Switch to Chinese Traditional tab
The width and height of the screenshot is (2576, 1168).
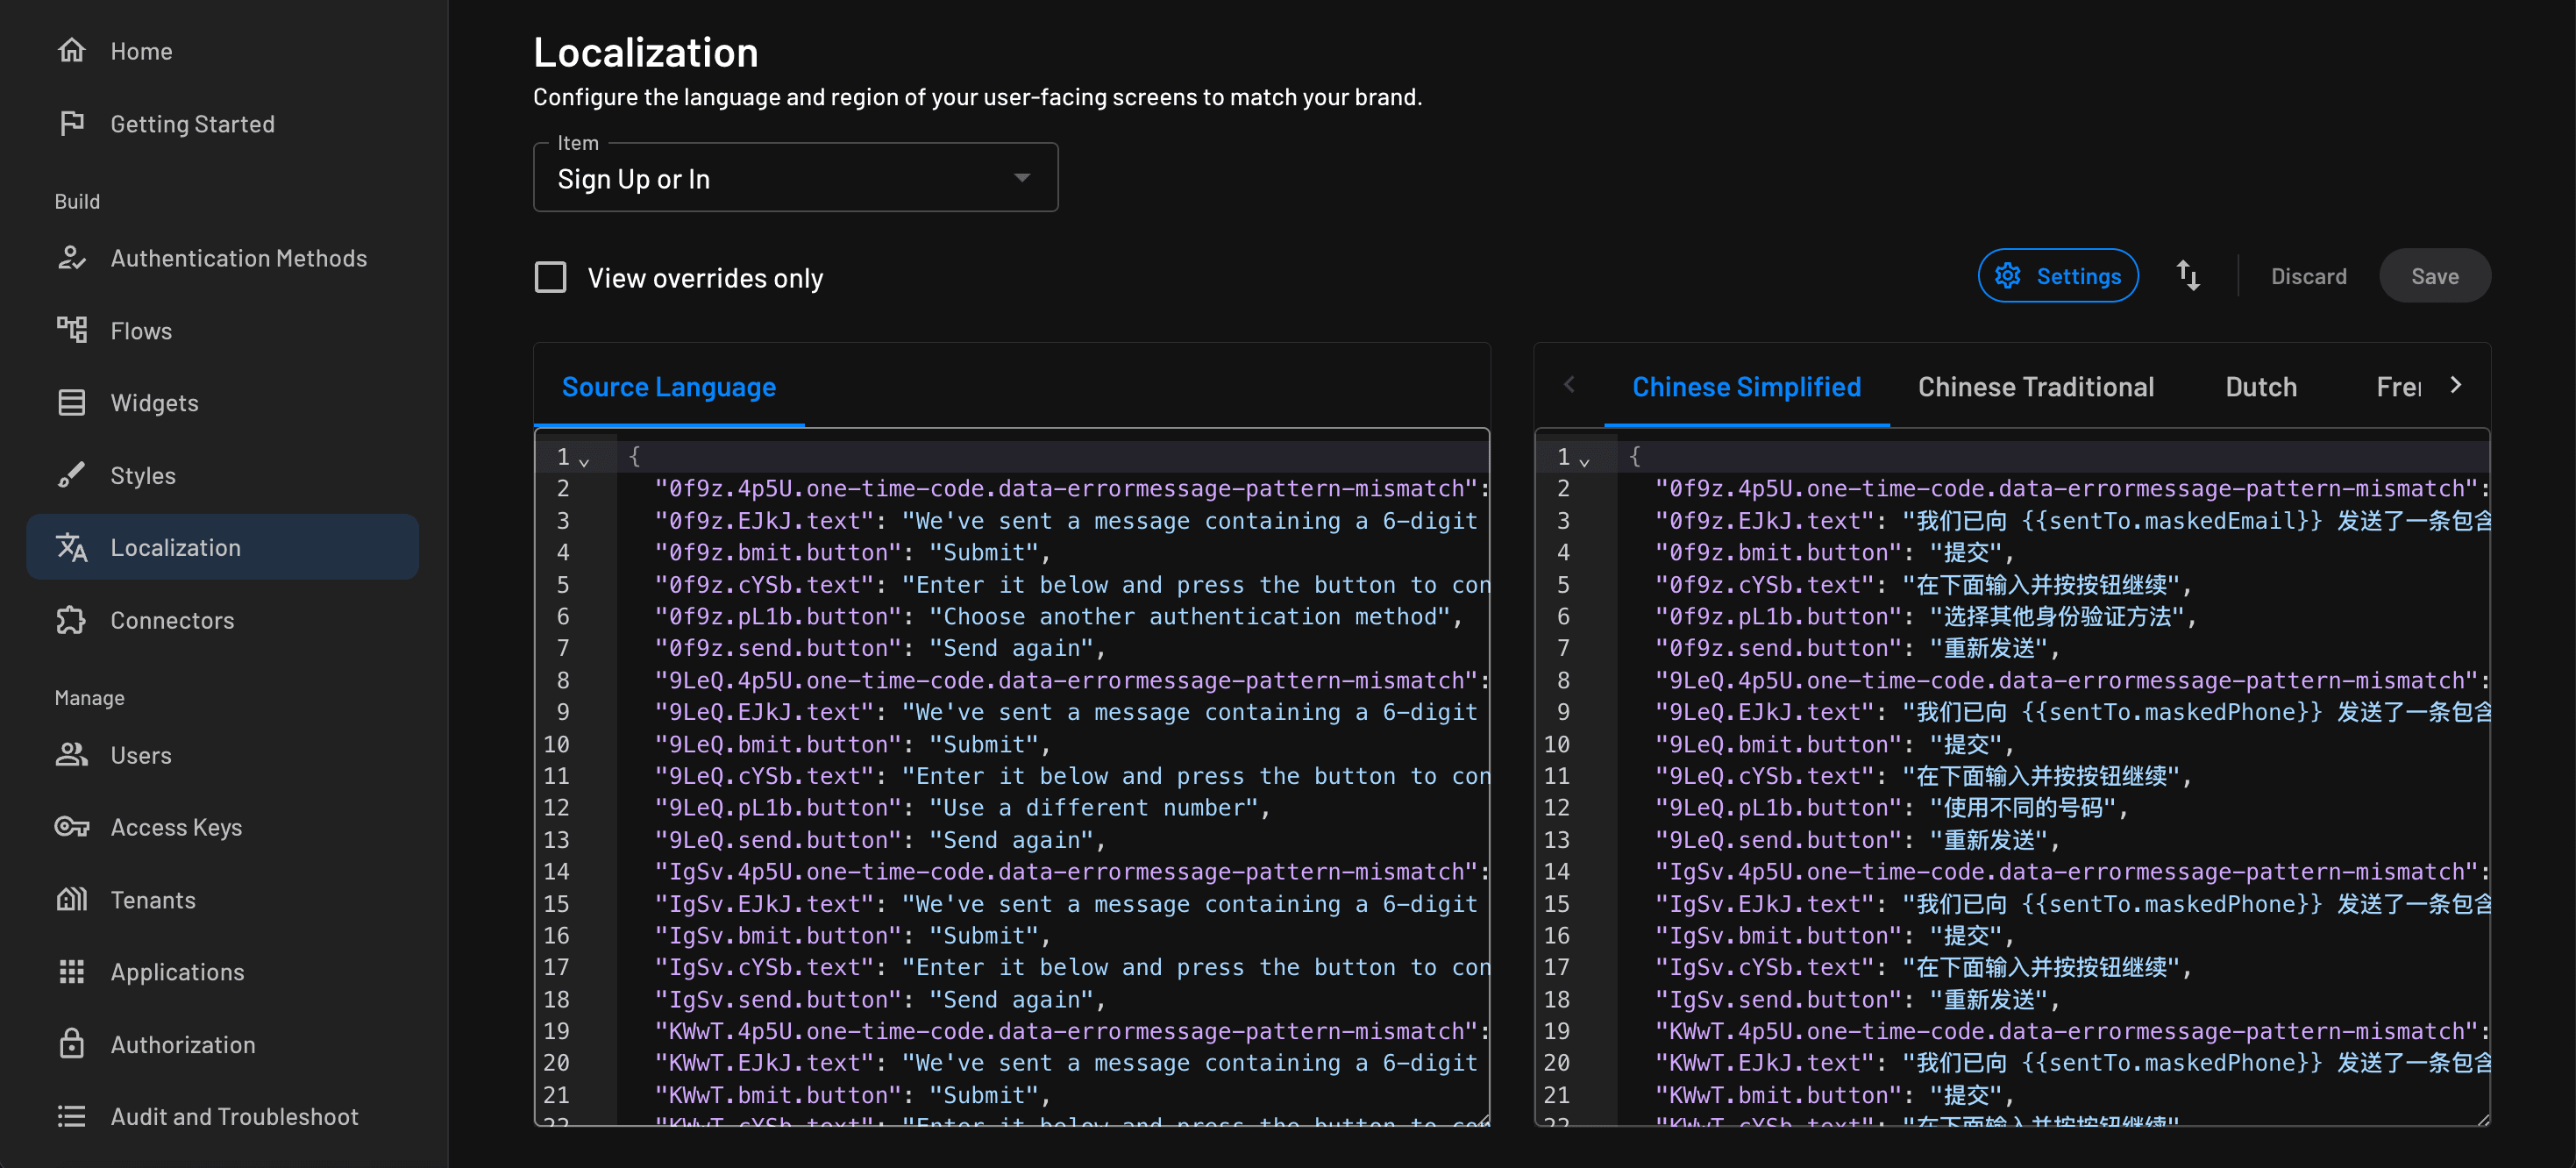coord(2035,387)
